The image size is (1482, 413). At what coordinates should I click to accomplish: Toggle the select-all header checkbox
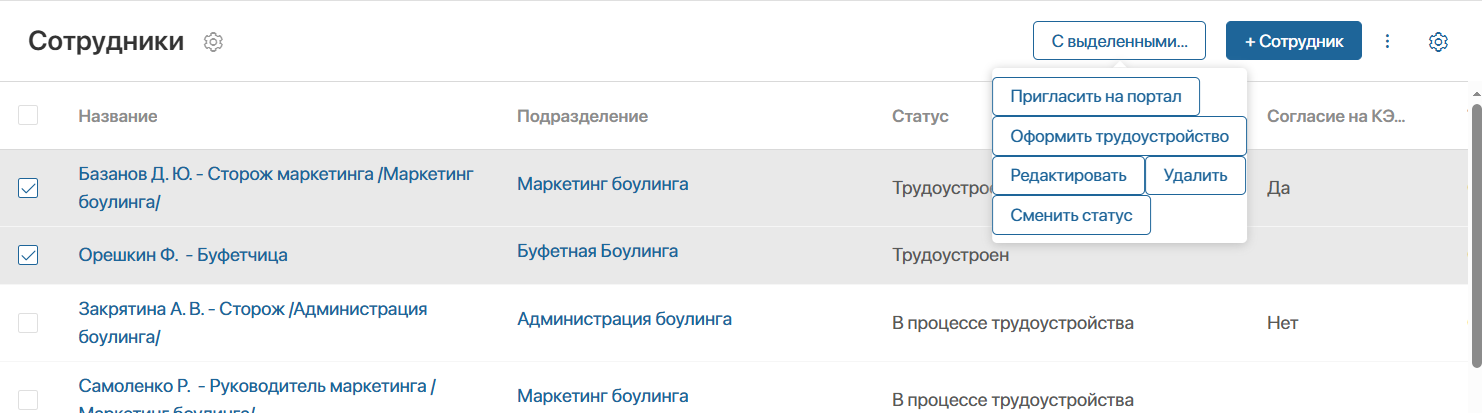pyautogui.click(x=28, y=116)
